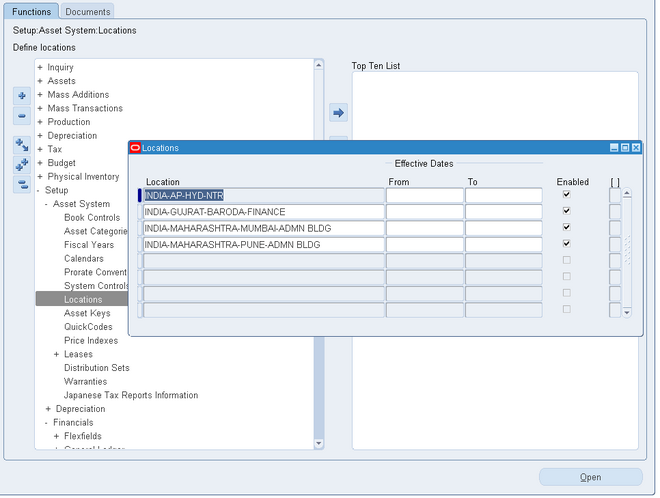660x498 pixels.
Task: Expand the Flexfields node
Action: coord(56,436)
